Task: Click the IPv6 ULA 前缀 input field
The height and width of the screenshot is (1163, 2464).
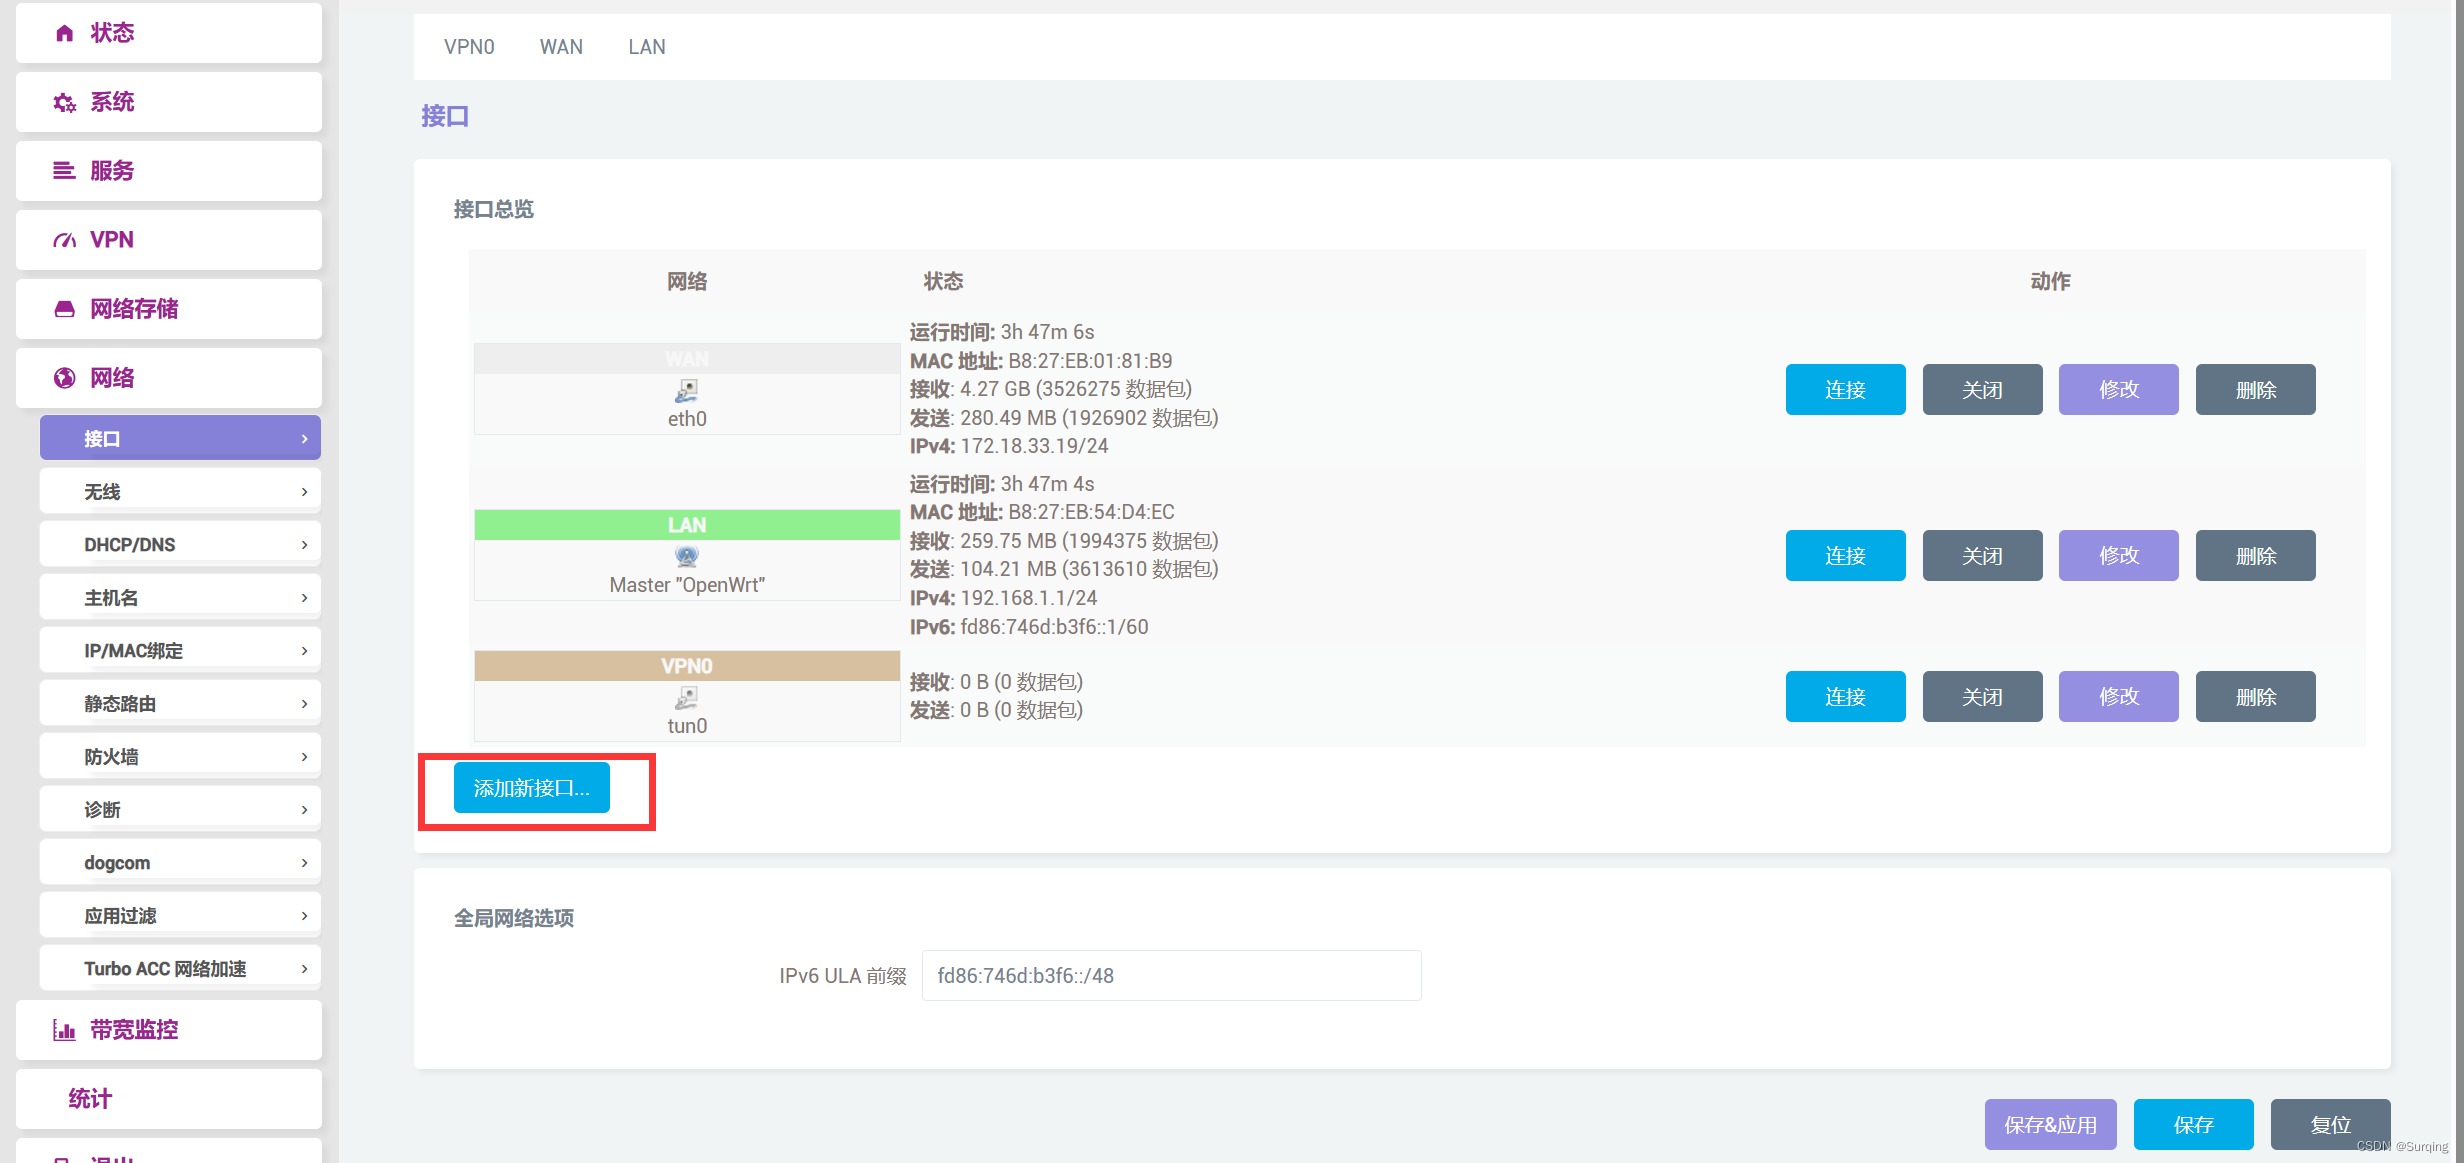Action: pos(1170,976)
